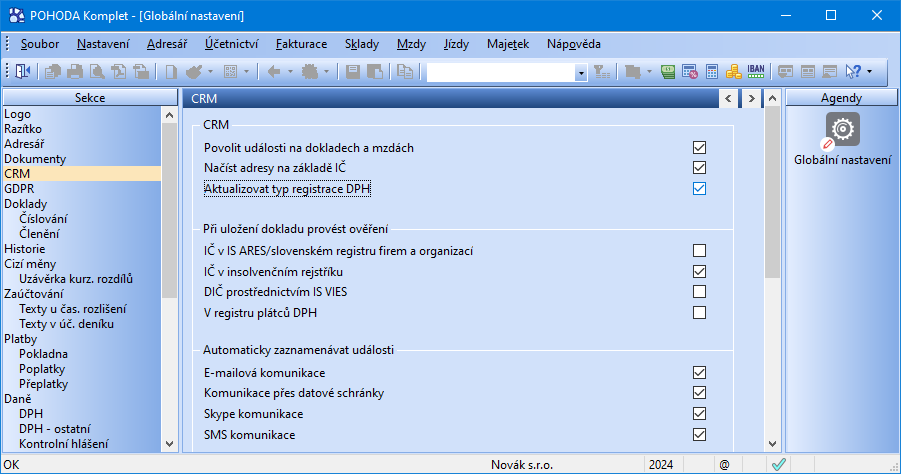Open the toolbar combo box dropdown arrow

click(x=581, y=72)
